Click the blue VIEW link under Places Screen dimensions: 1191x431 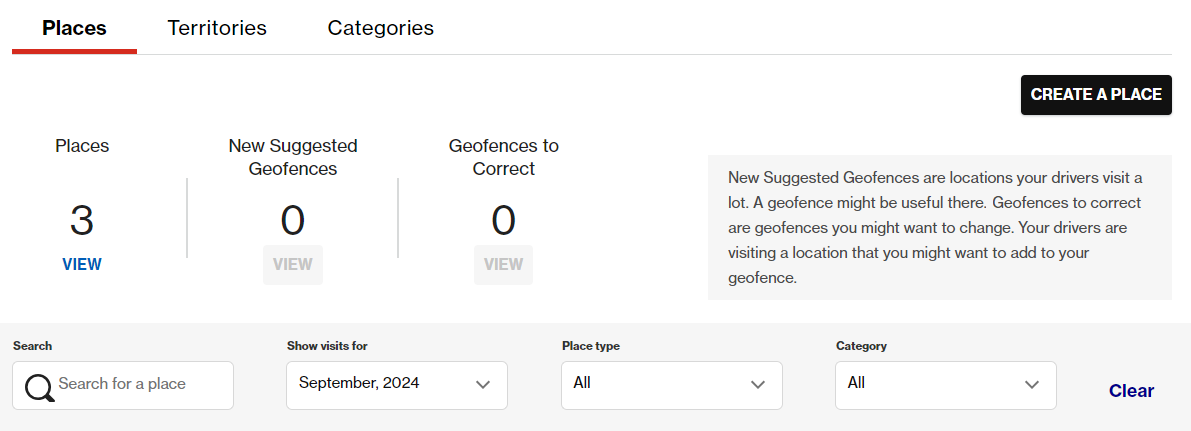82,265
